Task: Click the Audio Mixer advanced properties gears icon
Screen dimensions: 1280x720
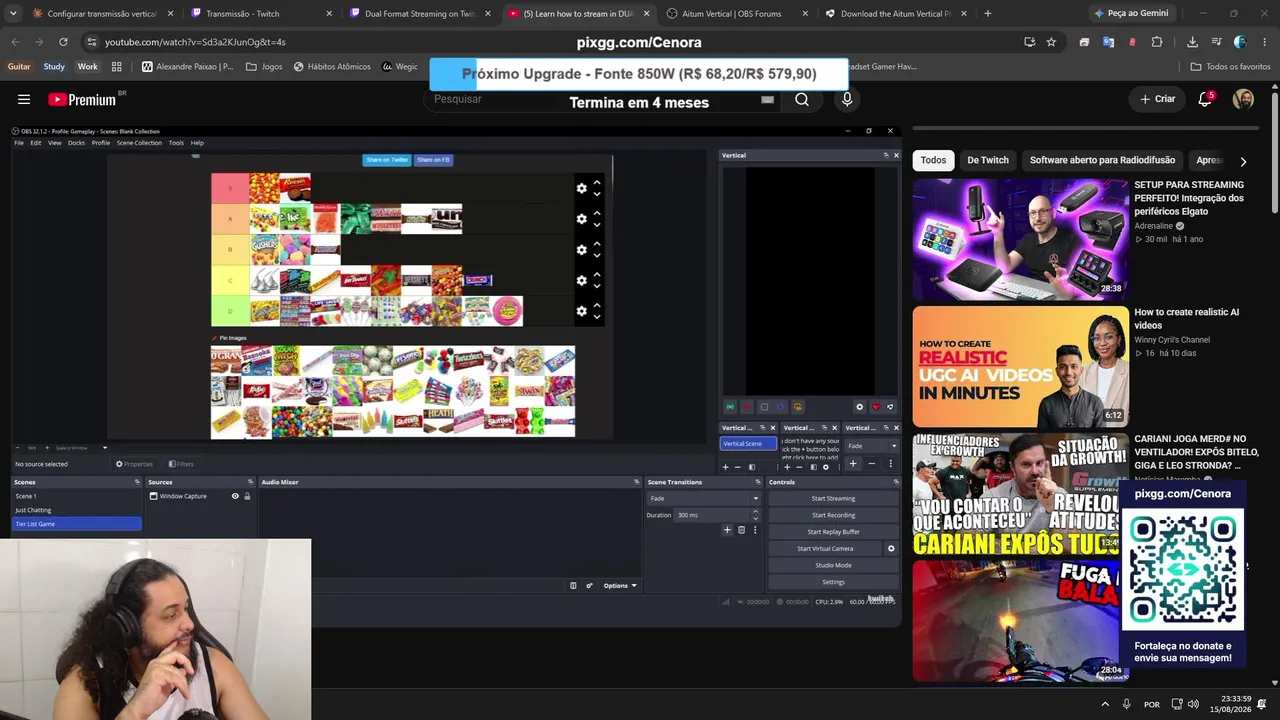Action: click(x=589, y=585)
